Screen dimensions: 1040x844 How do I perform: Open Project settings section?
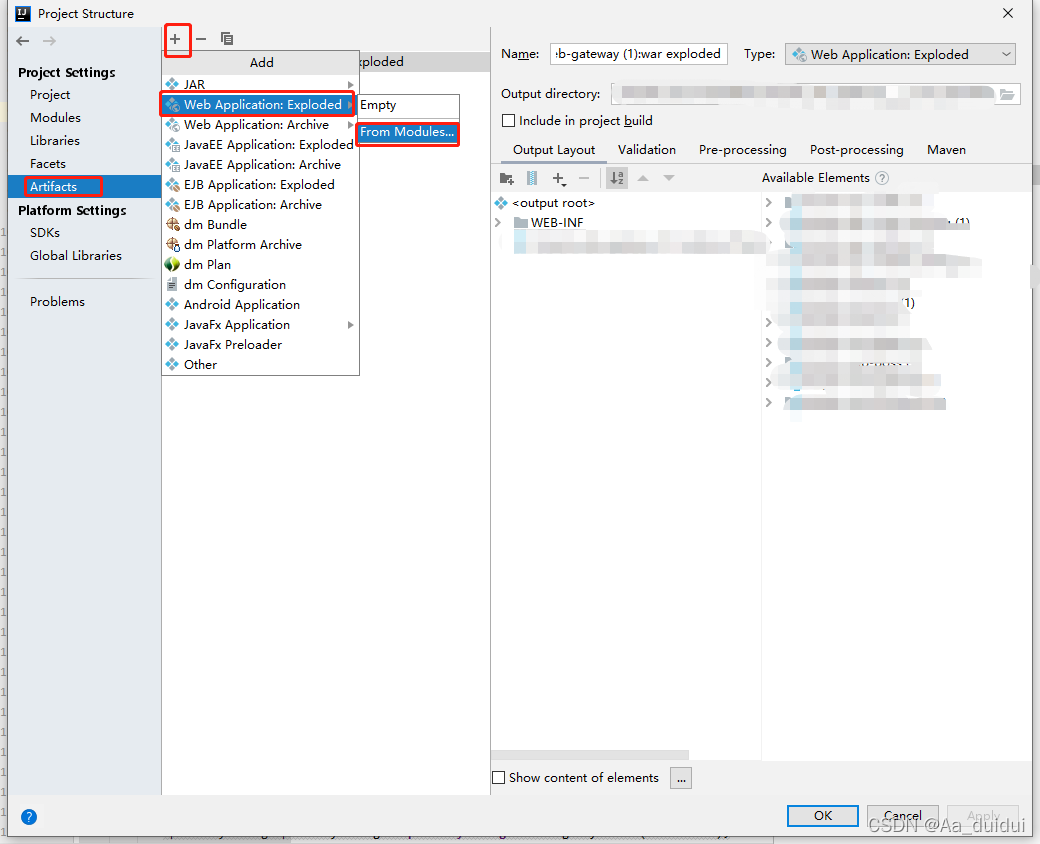tap(50, 95)
